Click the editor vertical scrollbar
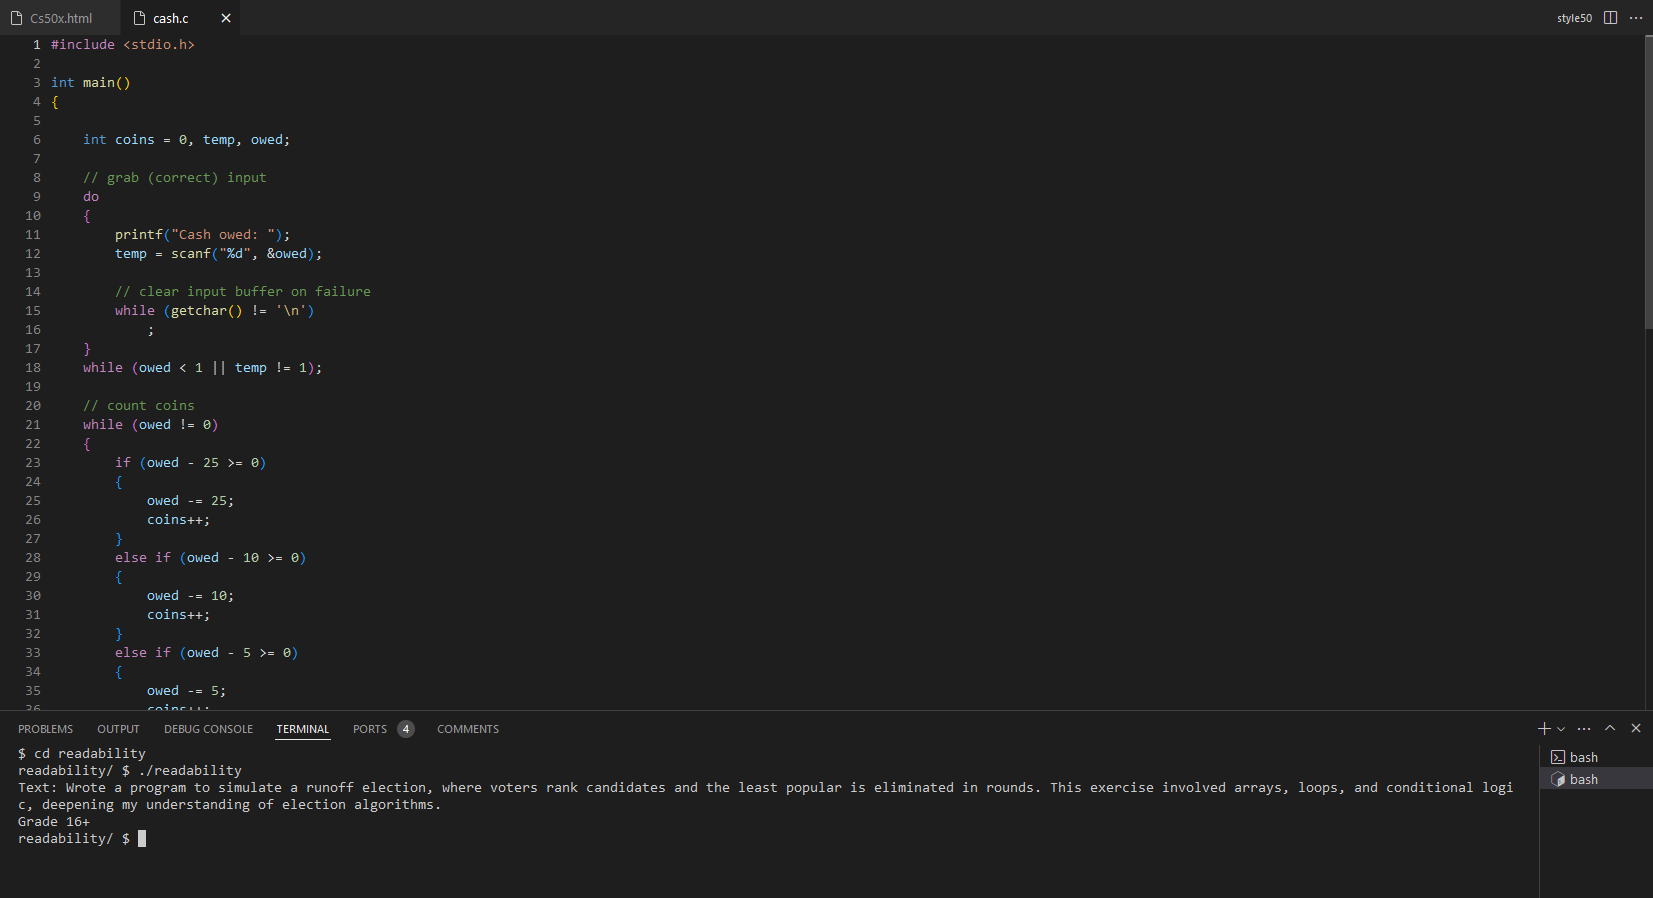 coord(1648,182)
